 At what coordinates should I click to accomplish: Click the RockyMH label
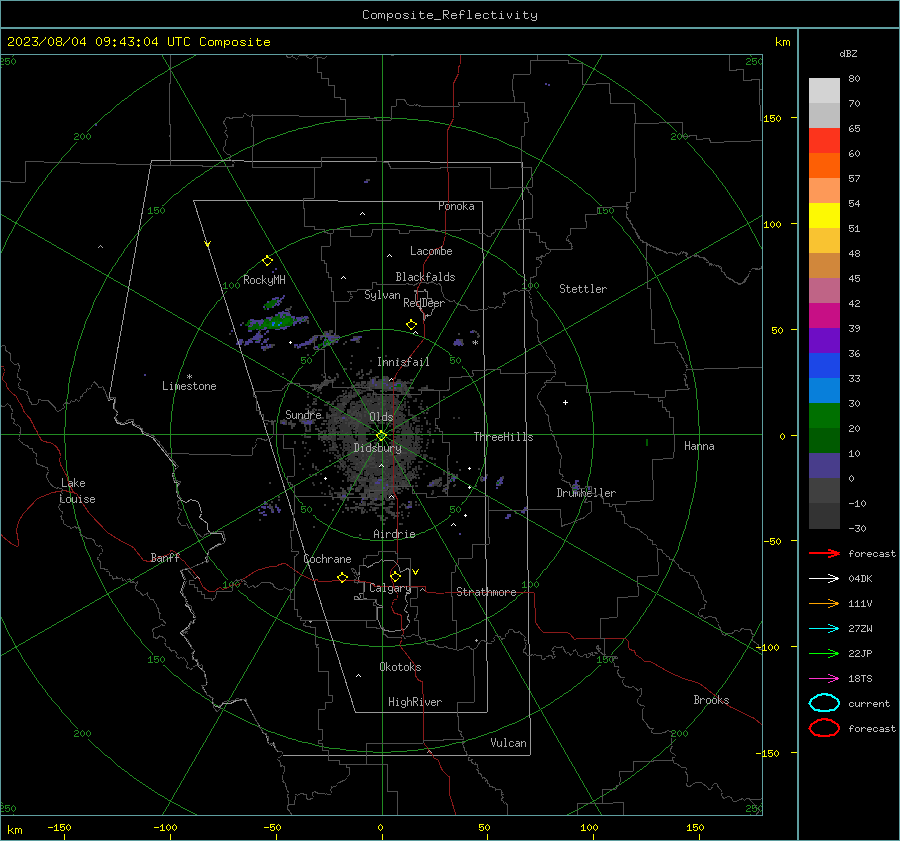click(264, 280)
